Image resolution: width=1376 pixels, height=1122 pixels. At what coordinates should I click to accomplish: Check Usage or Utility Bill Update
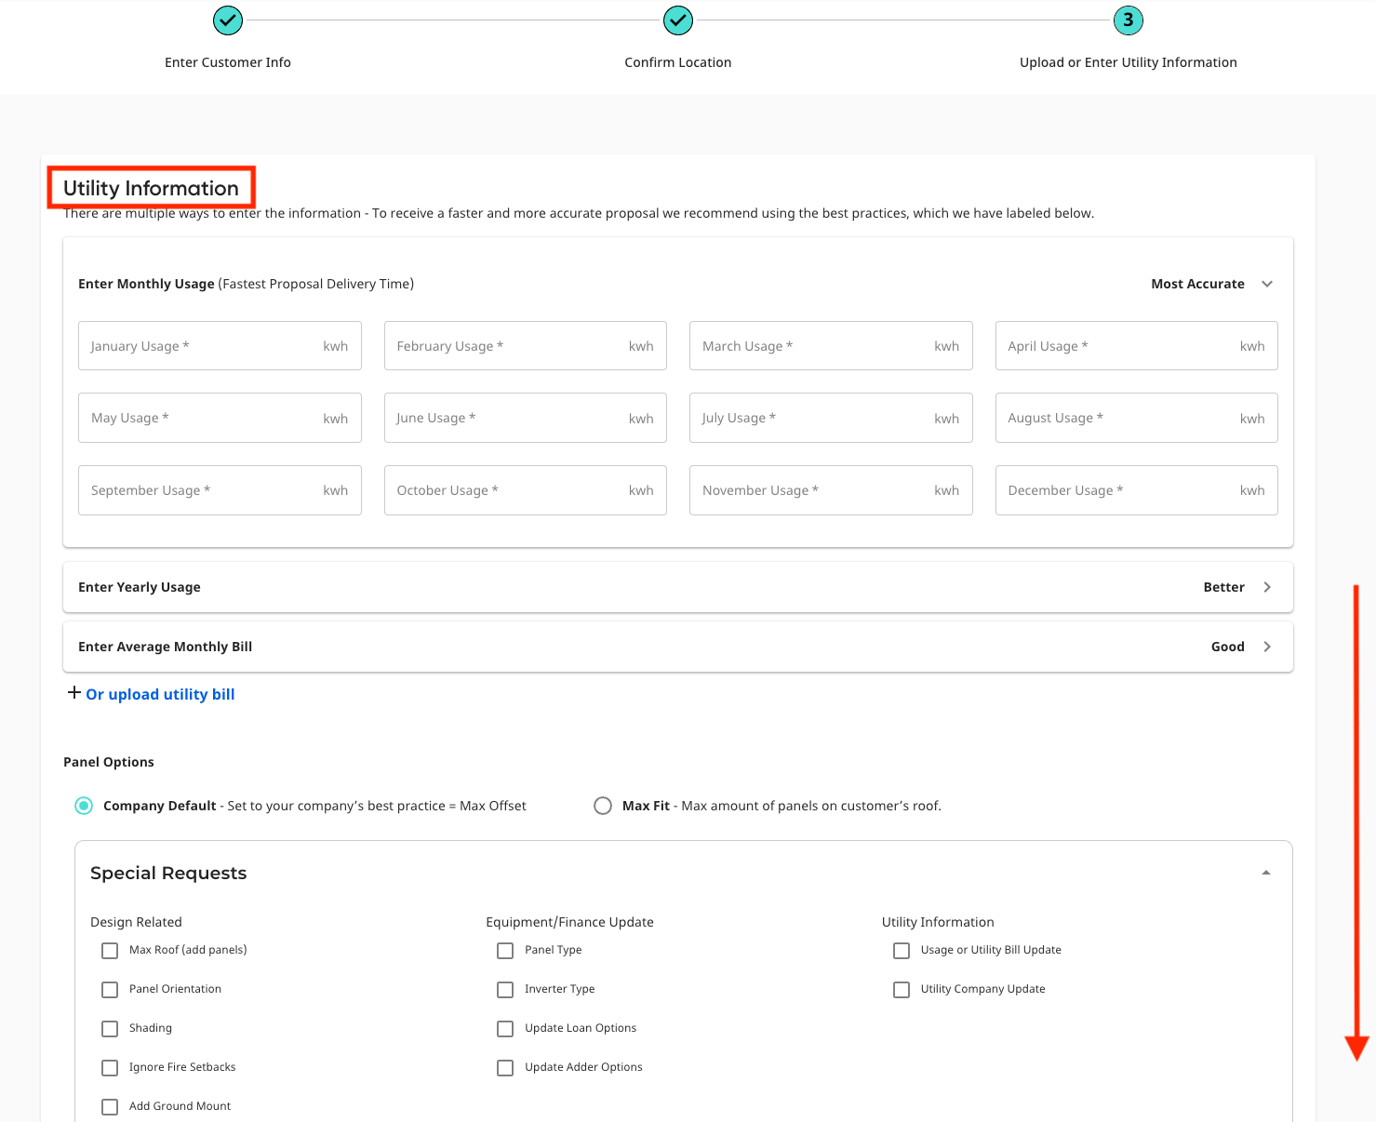pos(901,950)
